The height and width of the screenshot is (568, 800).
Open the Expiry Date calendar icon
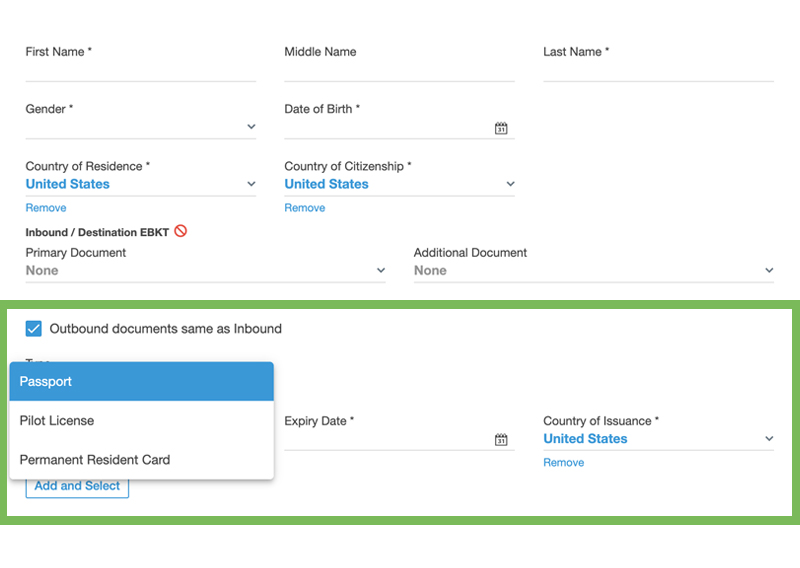tap(501, 440)
